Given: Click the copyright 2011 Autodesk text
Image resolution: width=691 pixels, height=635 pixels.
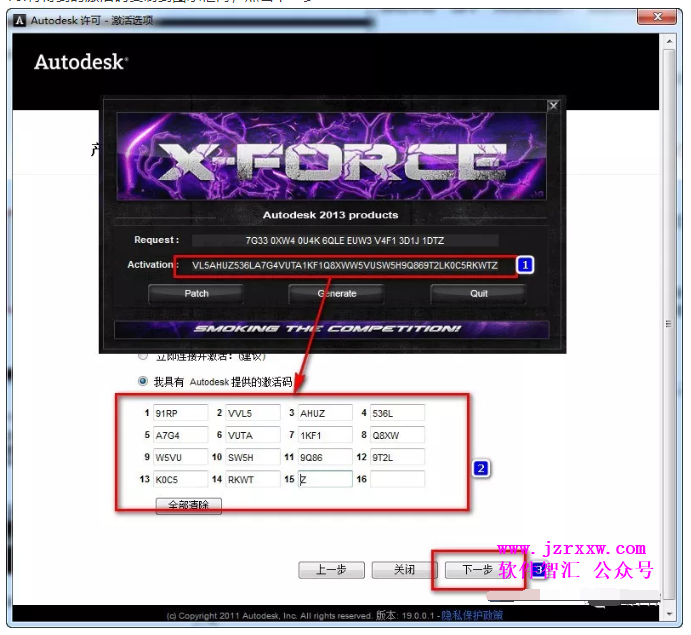Looking at the screenshot, I should pos(270,616).
